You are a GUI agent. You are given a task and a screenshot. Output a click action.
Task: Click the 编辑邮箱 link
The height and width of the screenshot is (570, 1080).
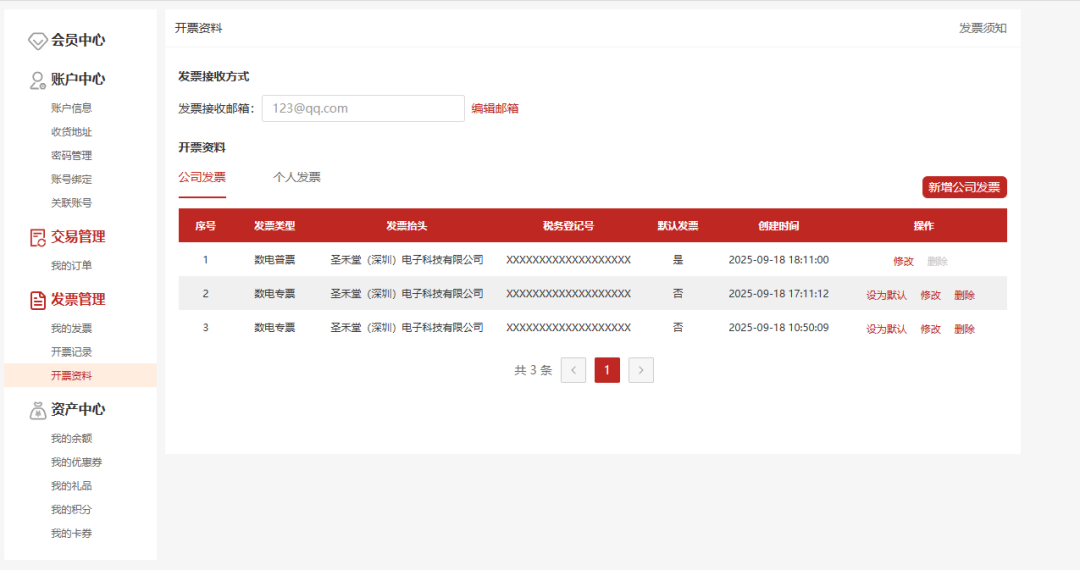coord(495,109)
